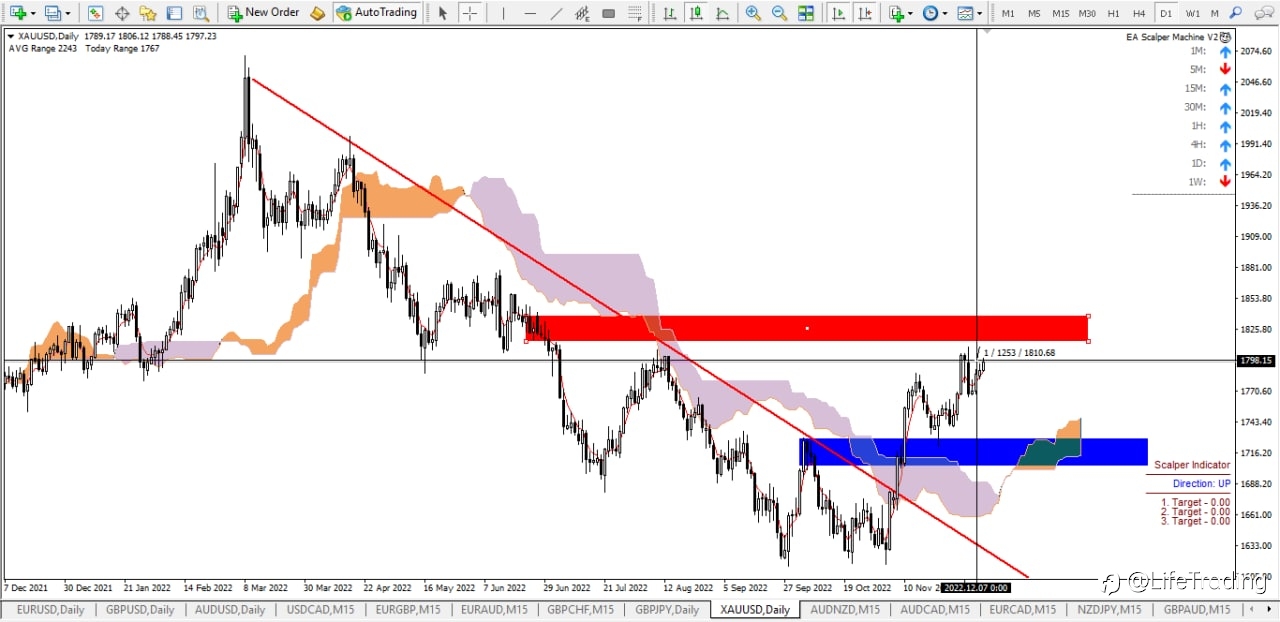The height and width of the screenshot is (622, 1280).
Task: Select D1 timeframe
Action: point(1165,13)
